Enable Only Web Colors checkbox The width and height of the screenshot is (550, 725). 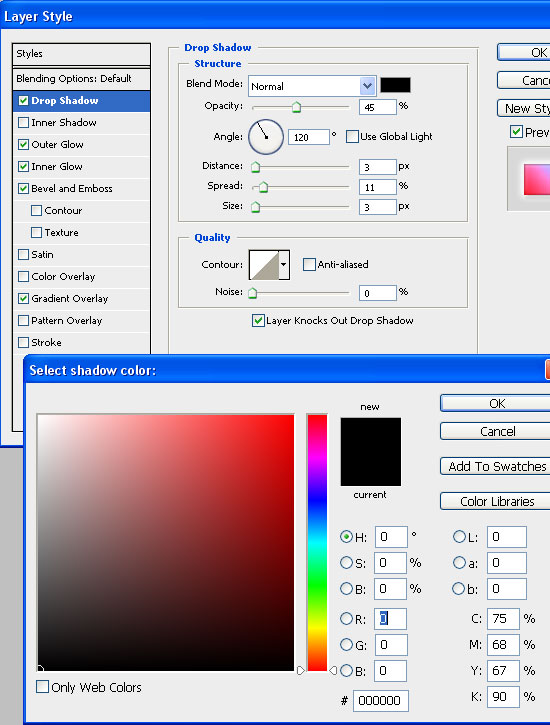(43, 687)
